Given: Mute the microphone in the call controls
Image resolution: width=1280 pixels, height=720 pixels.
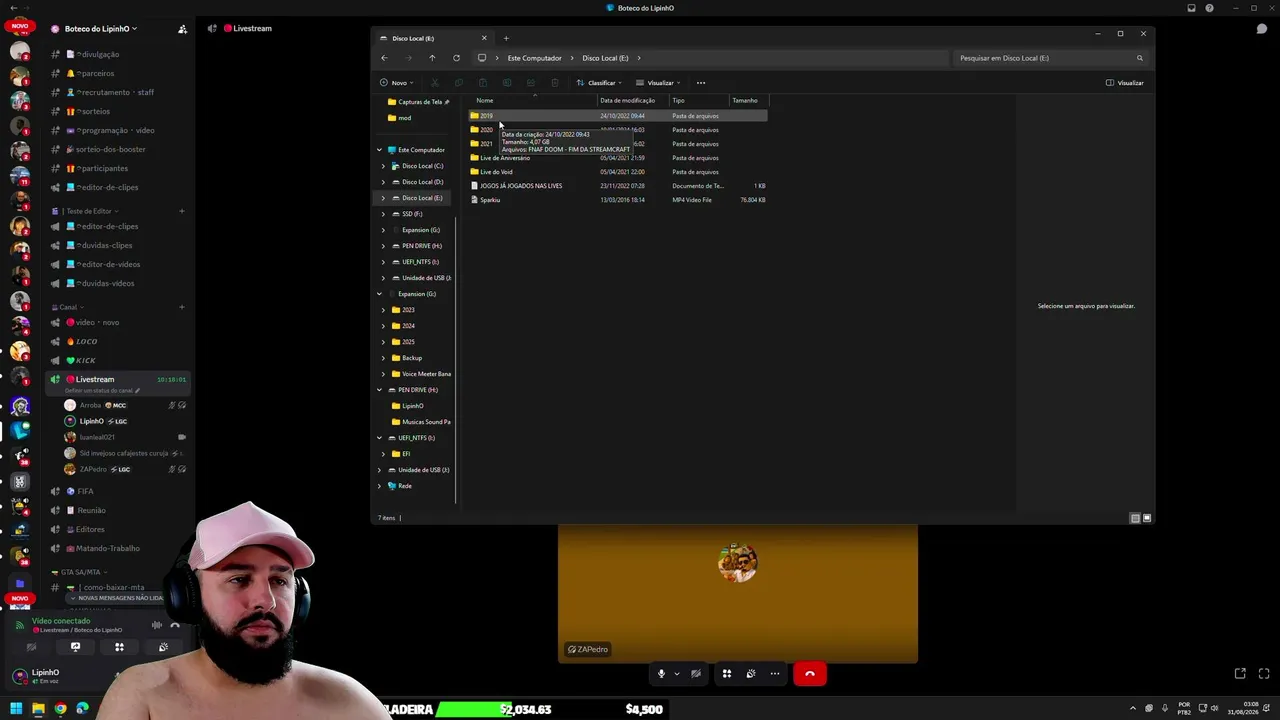Looking at the screenshot, I should pos(661,674).
